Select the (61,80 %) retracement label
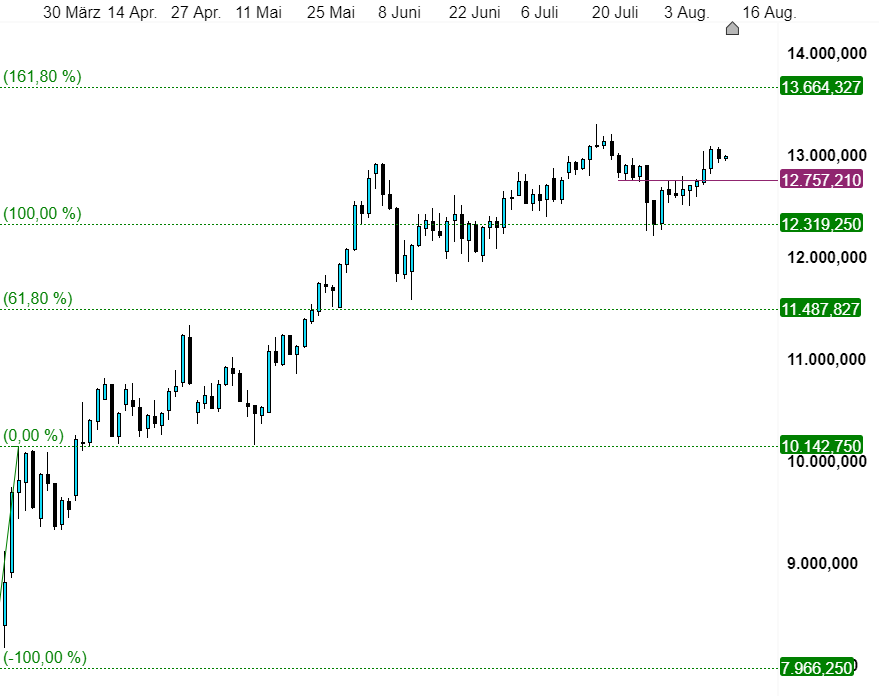Viewport: 879px width, 698px height. 38,298
